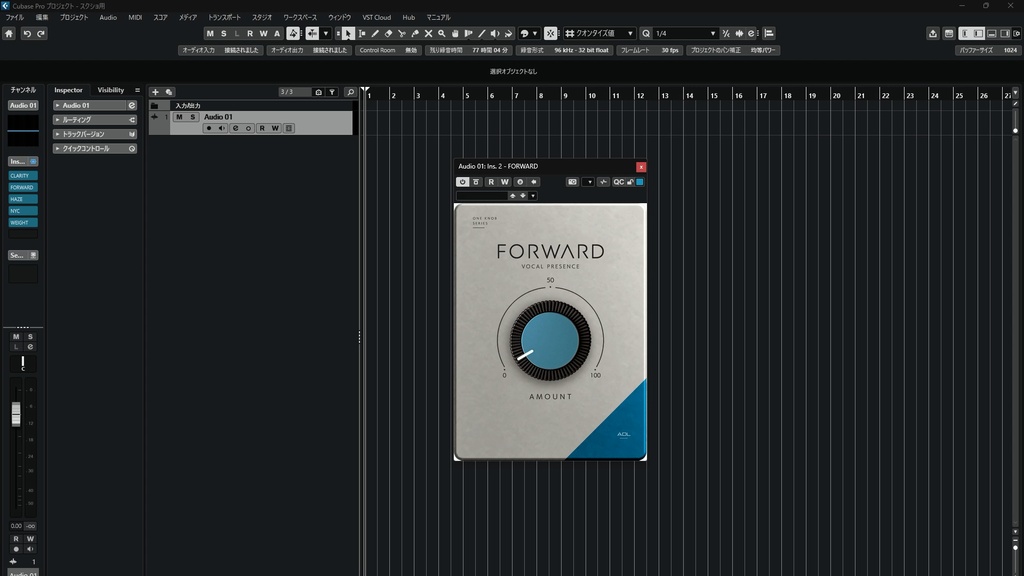Select the Erase tool
Image resolution: width=1024 pixels, height=576 pixels.
389,33
